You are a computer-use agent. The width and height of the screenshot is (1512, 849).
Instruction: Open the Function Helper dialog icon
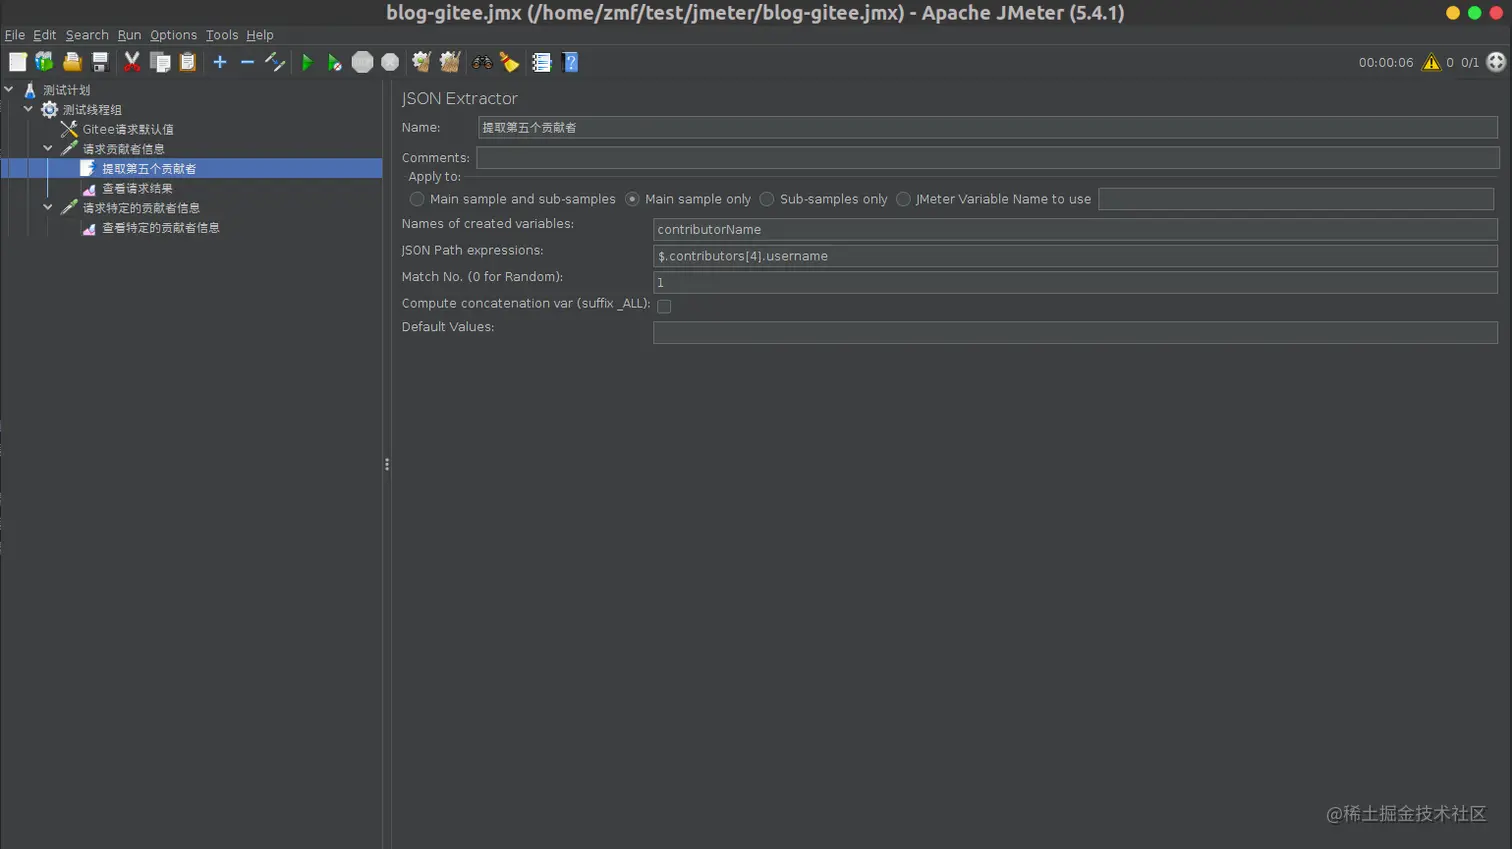pos(541,62)
